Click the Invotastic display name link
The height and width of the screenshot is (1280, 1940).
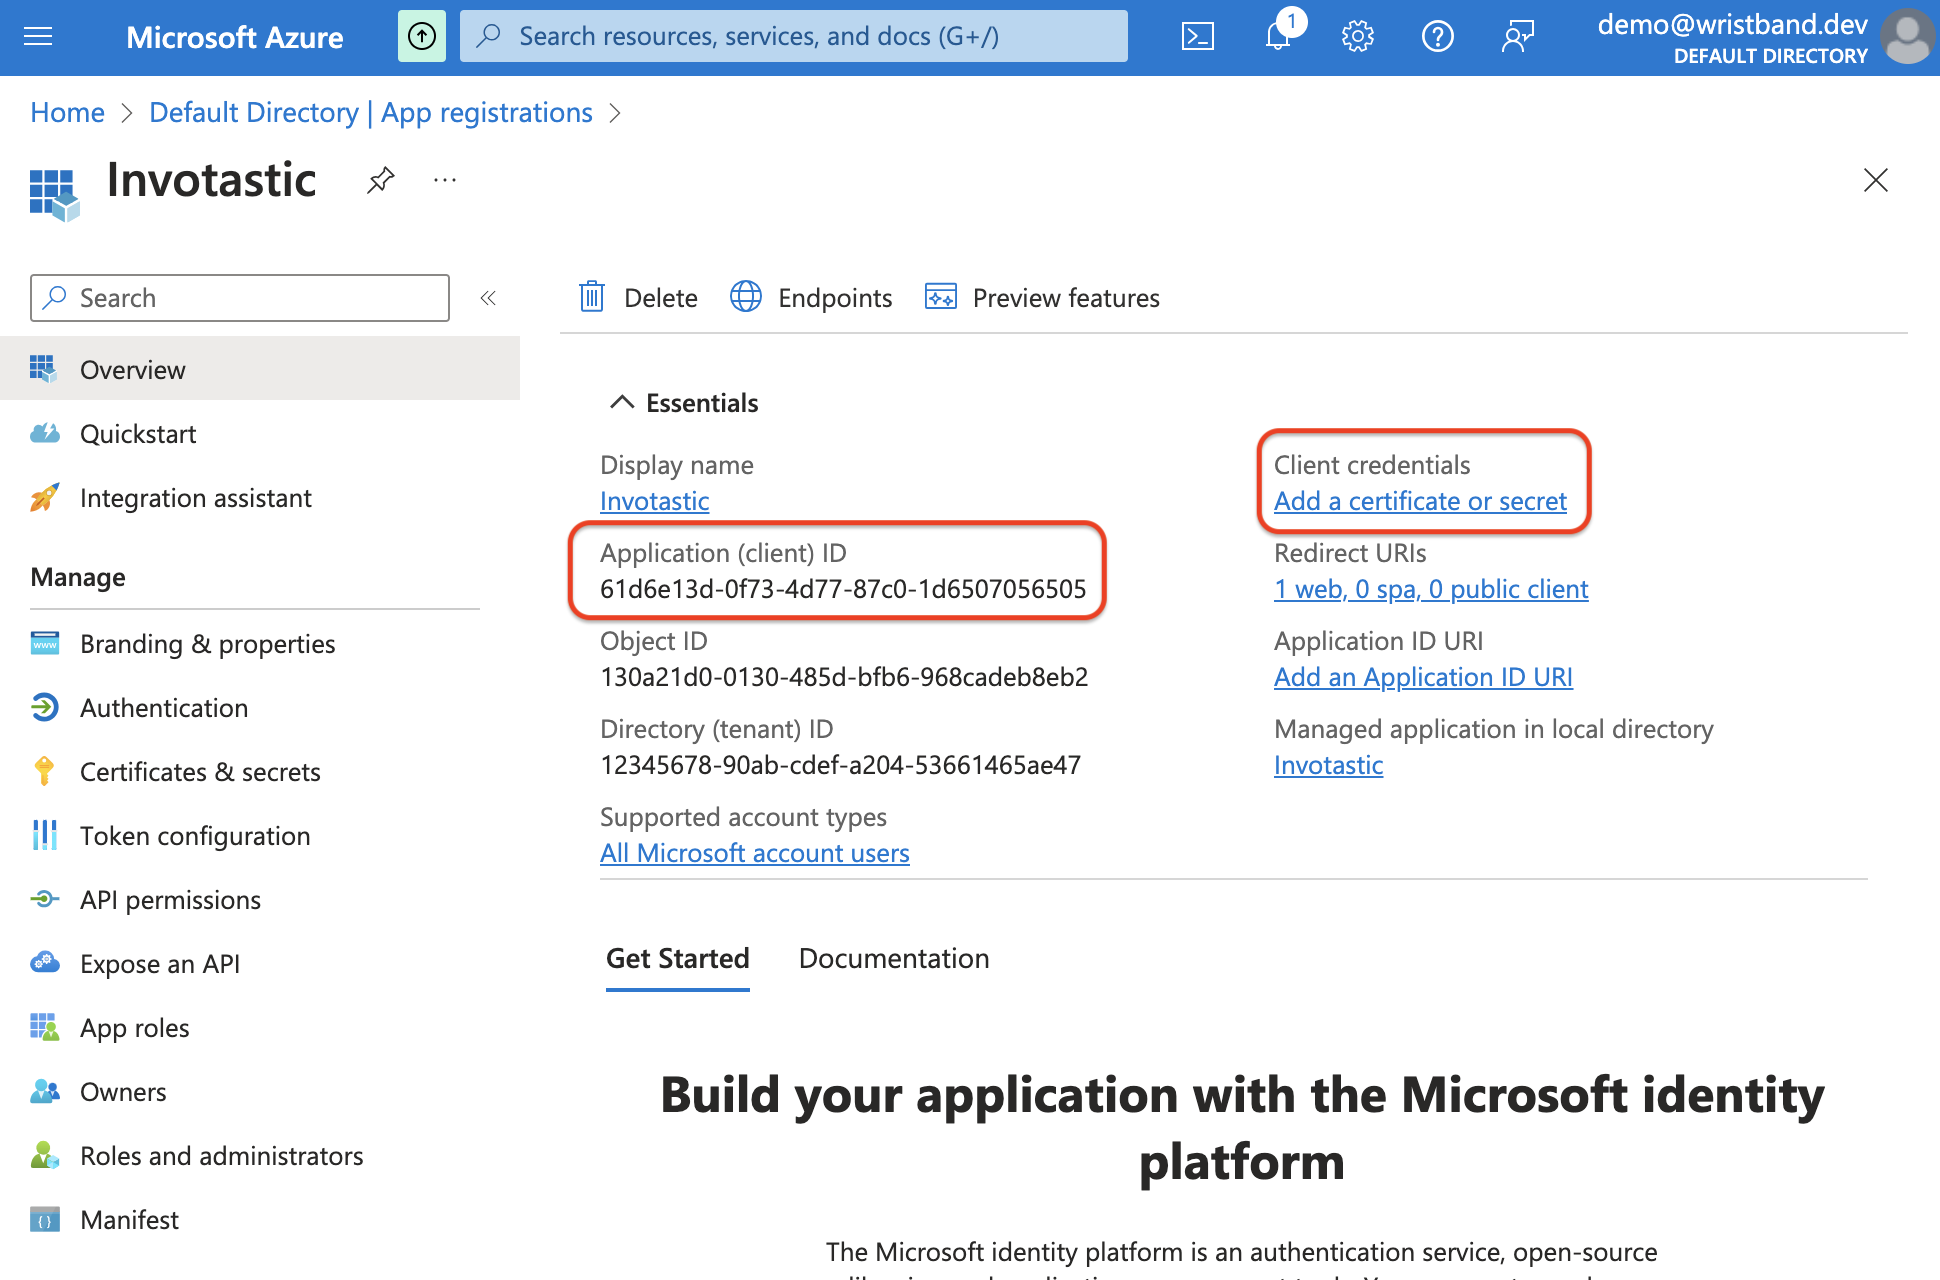655,501
